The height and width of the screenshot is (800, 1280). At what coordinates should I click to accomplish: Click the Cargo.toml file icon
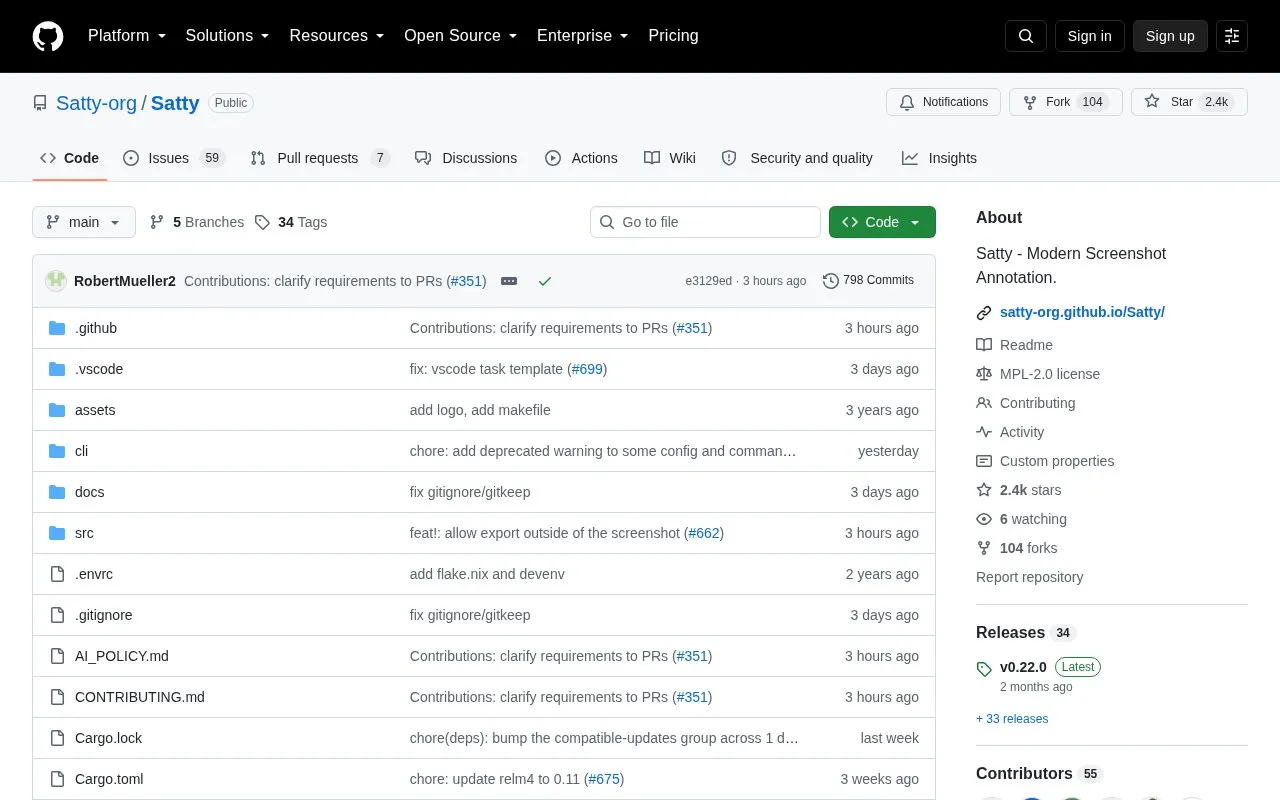(57, 779)
